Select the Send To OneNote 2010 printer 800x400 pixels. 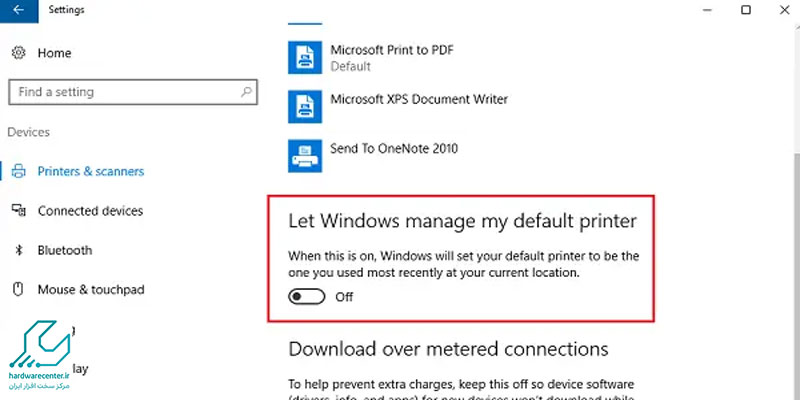click(x=394, y=149)
